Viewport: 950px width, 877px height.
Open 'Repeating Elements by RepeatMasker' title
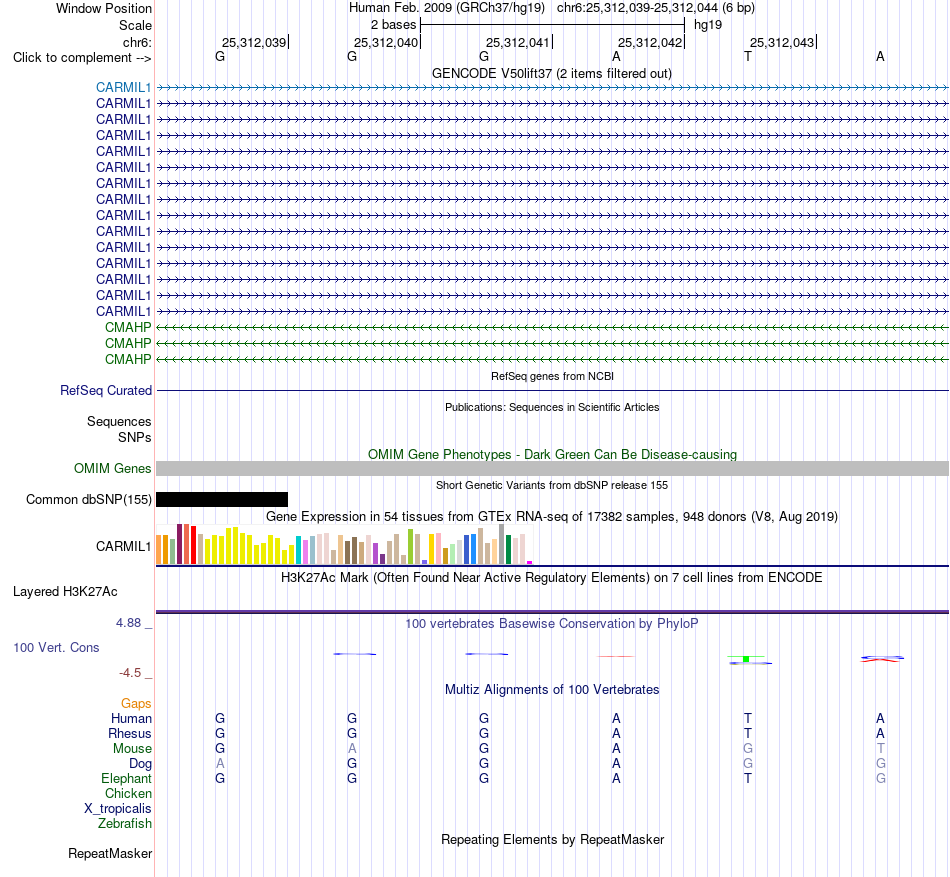pos(553,839)
